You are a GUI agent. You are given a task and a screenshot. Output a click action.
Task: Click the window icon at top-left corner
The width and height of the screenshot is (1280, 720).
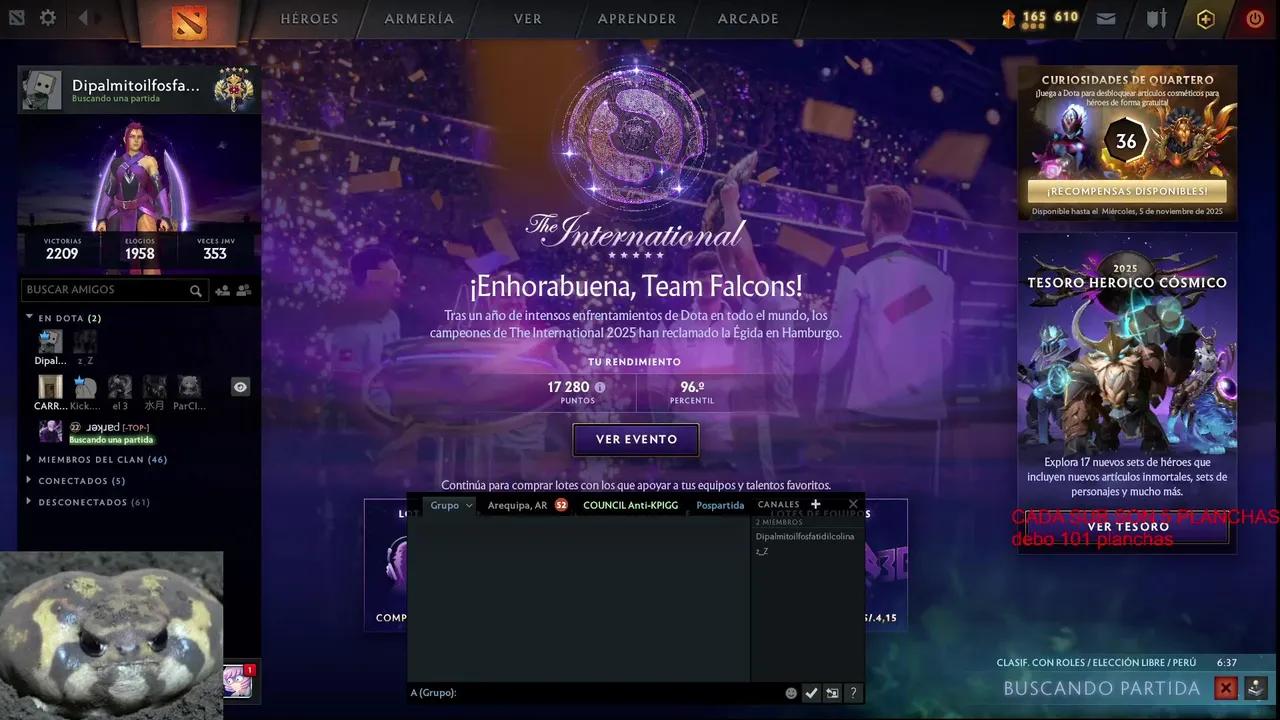point(16,18)
